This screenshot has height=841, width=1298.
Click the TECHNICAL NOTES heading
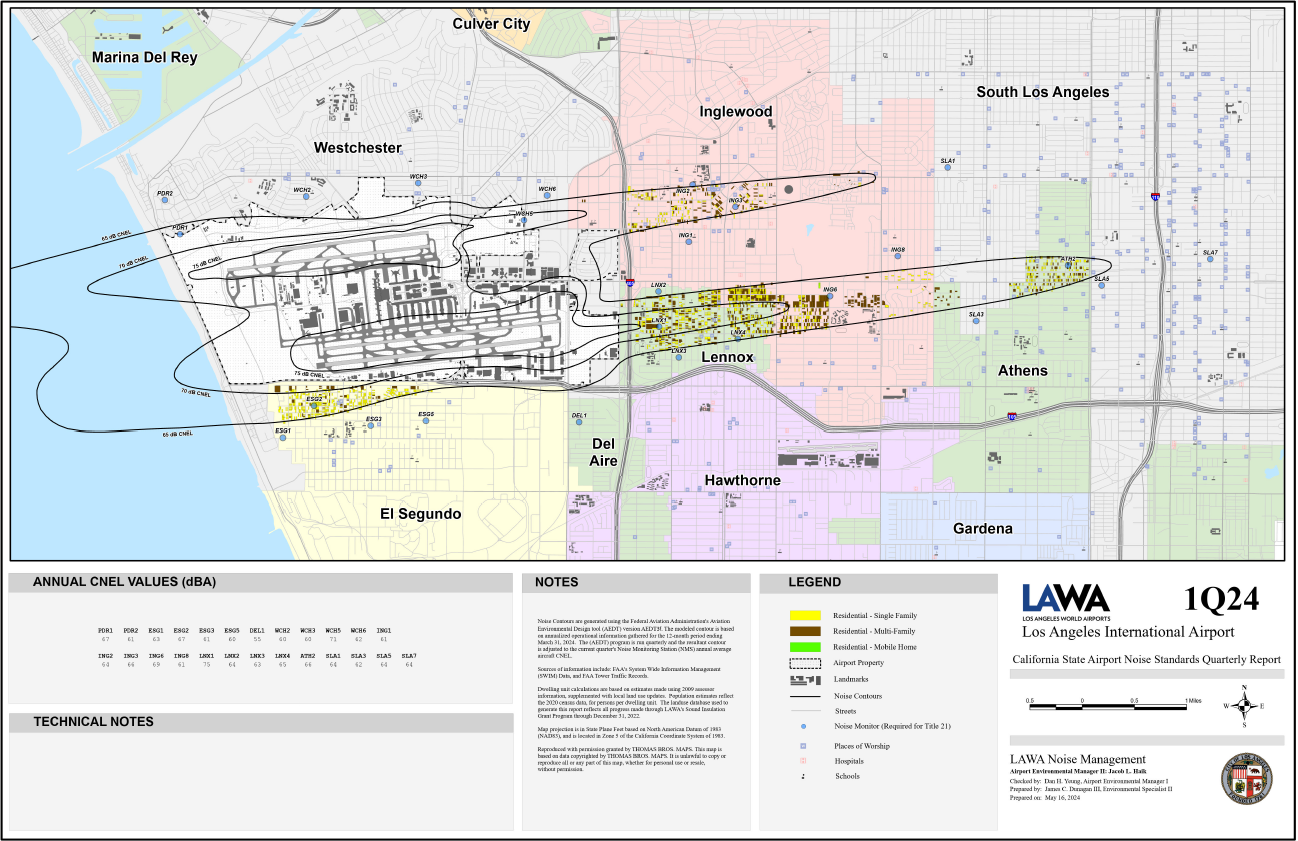[94, 721]
